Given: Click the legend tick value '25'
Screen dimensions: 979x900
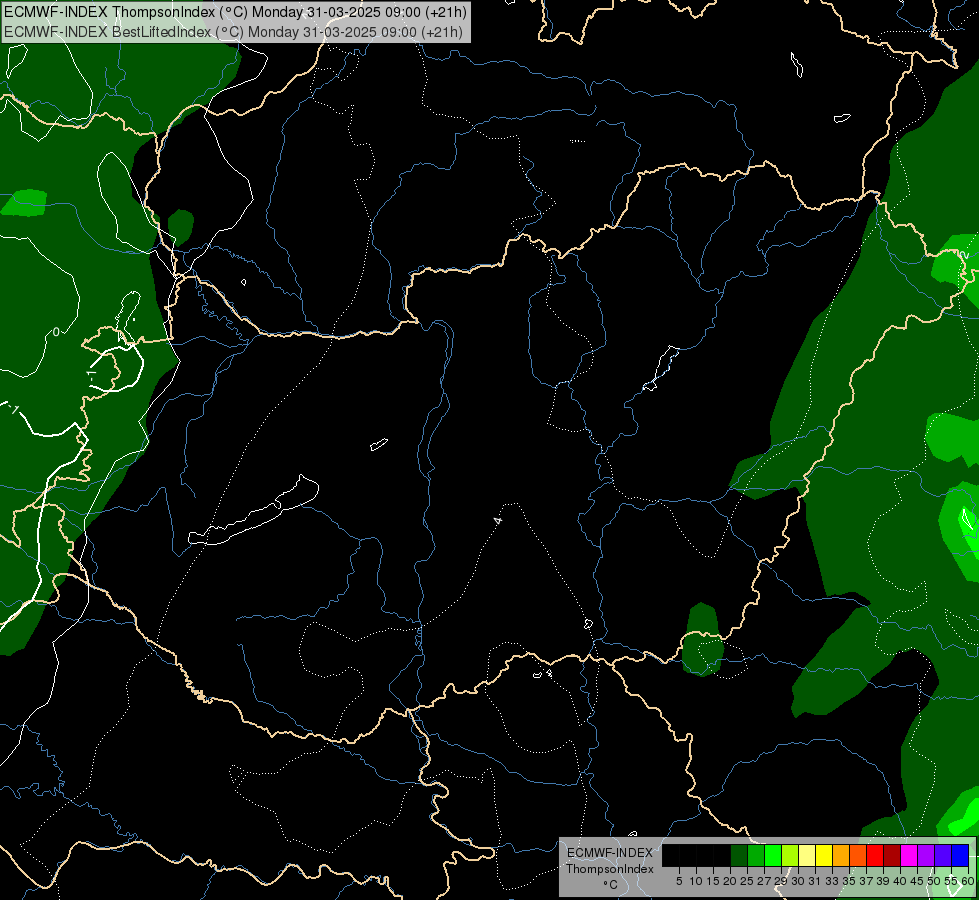Looking at the screenshot, I should (x=747, y=881).
